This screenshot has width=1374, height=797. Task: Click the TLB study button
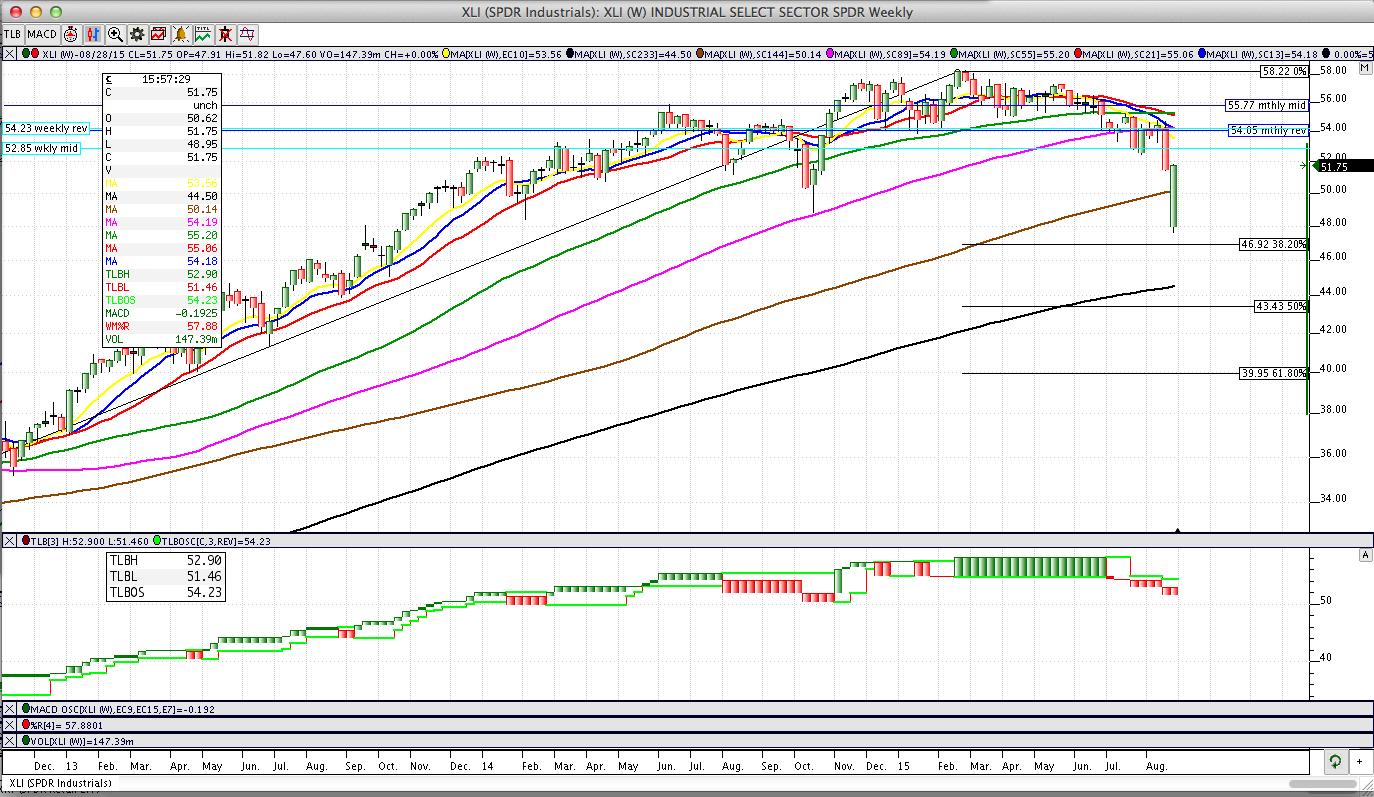coord(12,34)
